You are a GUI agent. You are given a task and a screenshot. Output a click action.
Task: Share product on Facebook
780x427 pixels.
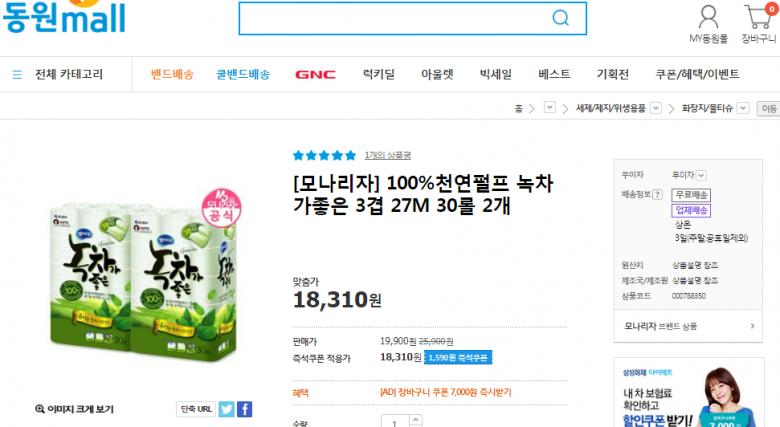pos(244,408)
